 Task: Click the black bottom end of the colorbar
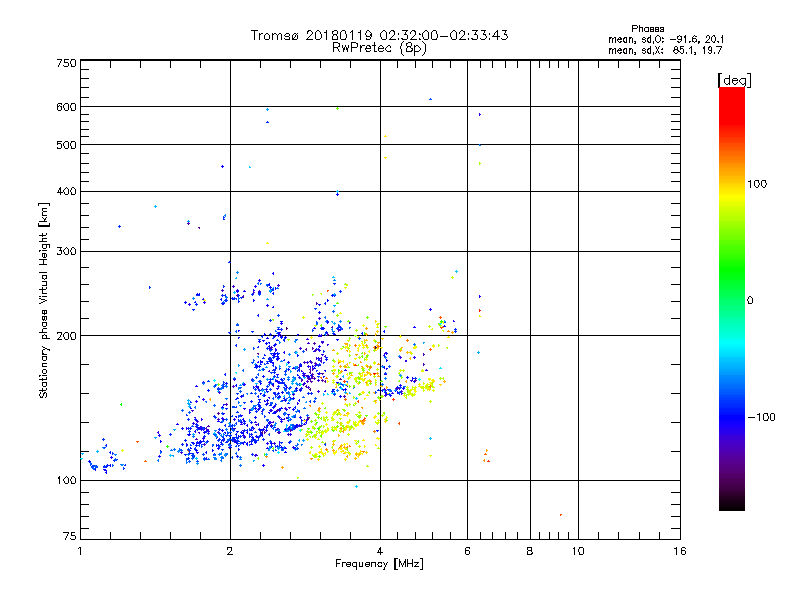[732, 503]
